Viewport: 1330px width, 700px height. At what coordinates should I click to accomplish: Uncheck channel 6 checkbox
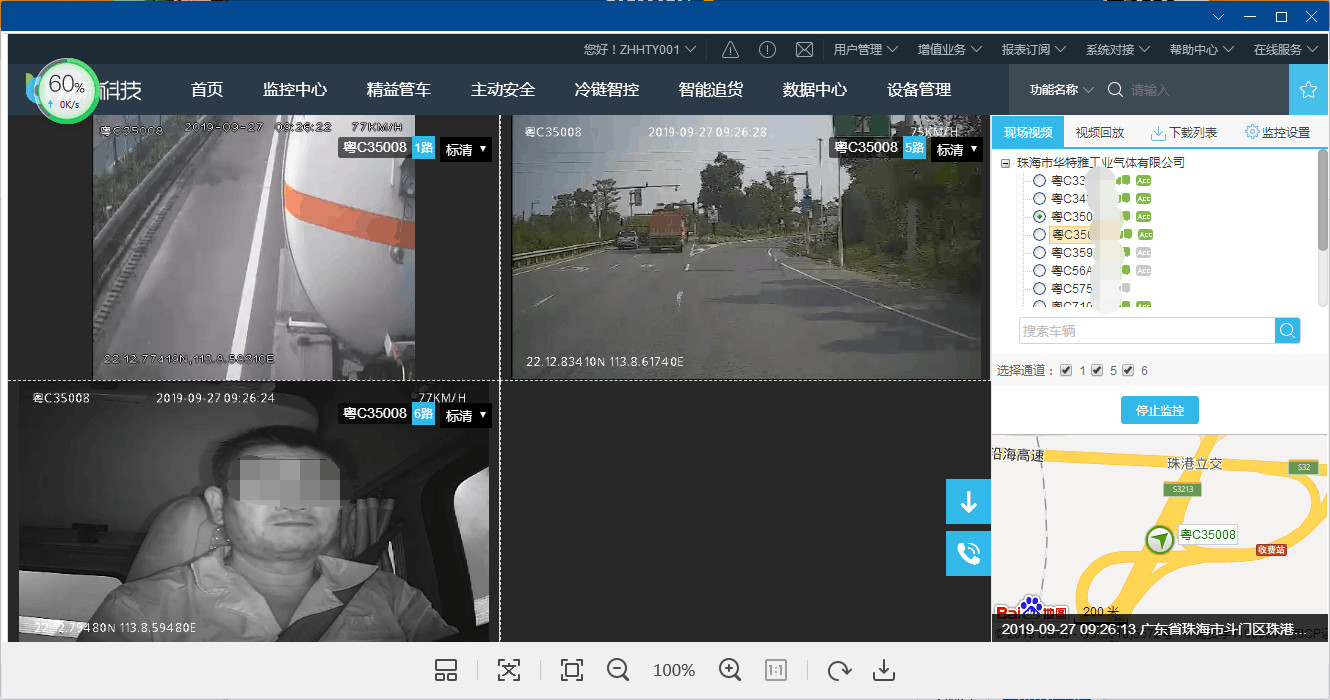[x=1128, y=371]
